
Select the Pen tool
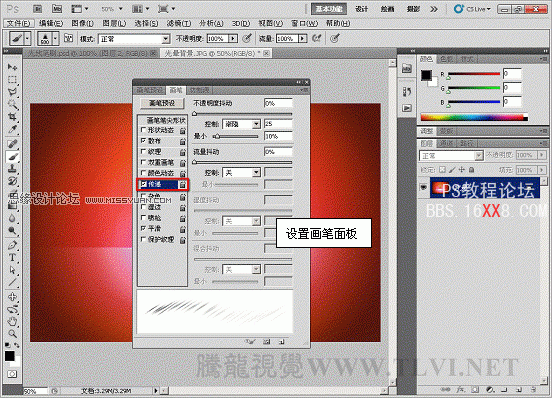12,245
